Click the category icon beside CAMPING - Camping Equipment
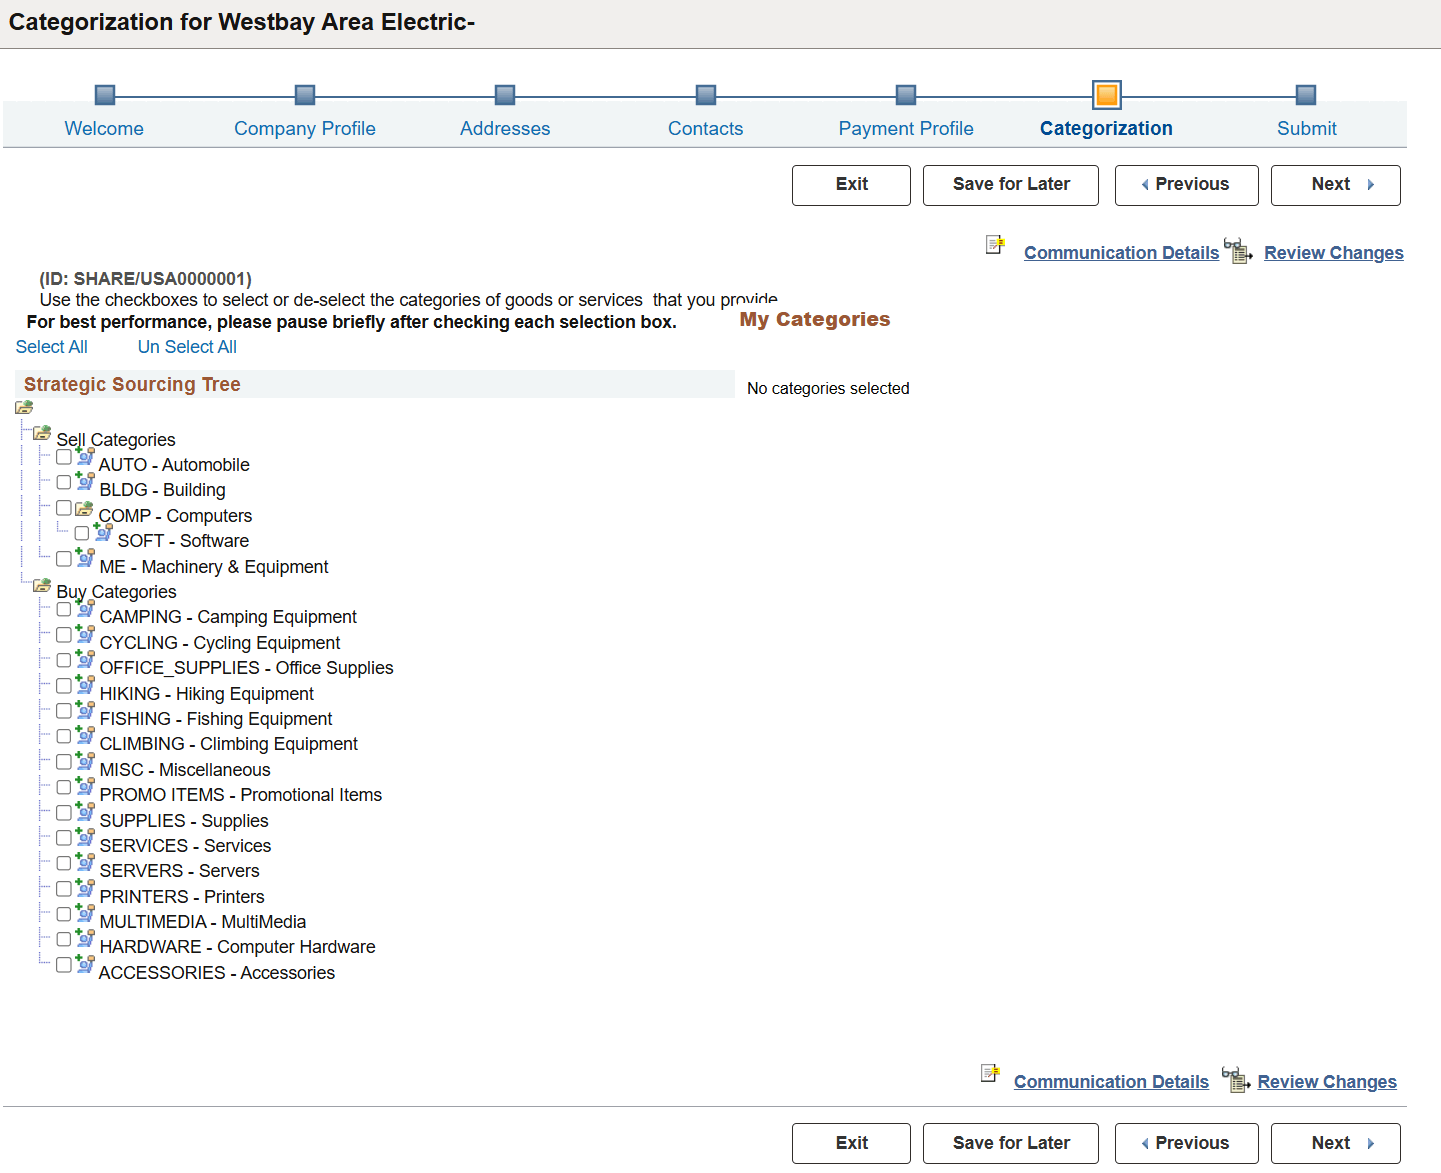1441x1173 pixels. pyautogui.click(x=84, y=609)
